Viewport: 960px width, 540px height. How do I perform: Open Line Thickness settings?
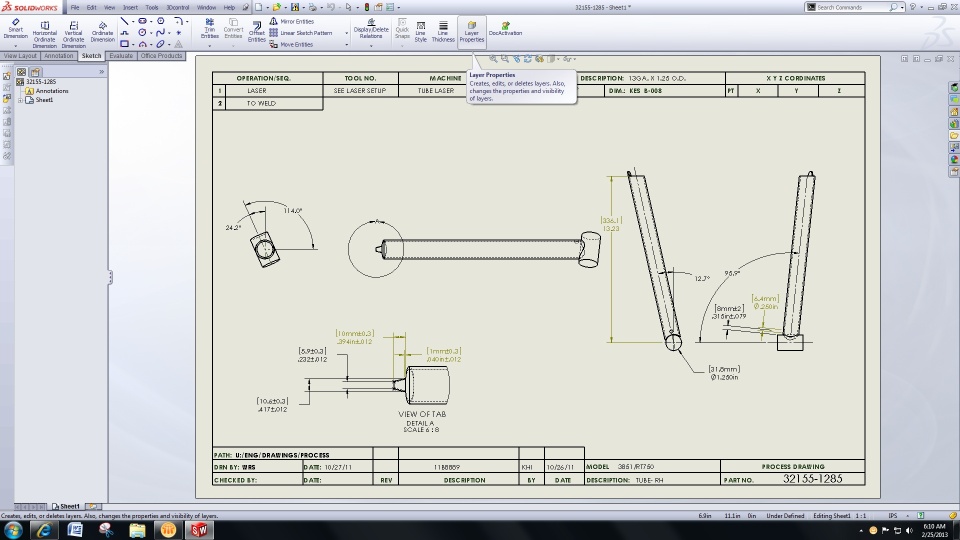click(443, 31)
